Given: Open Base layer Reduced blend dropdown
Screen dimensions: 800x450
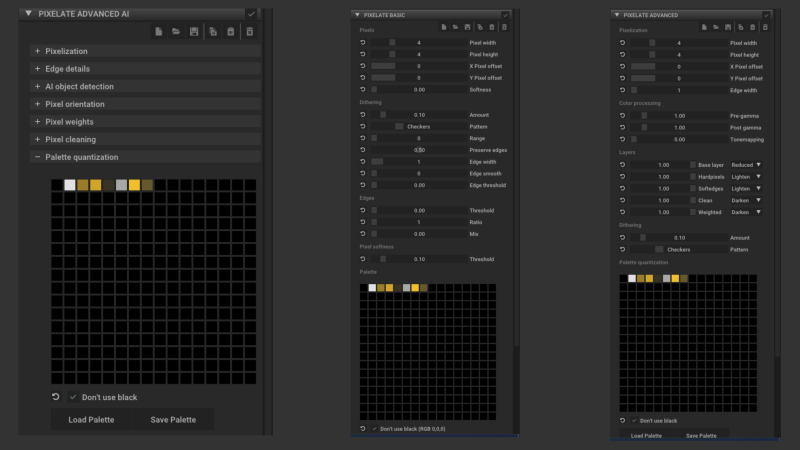Looking at the screenshot, I should [746, 165].
